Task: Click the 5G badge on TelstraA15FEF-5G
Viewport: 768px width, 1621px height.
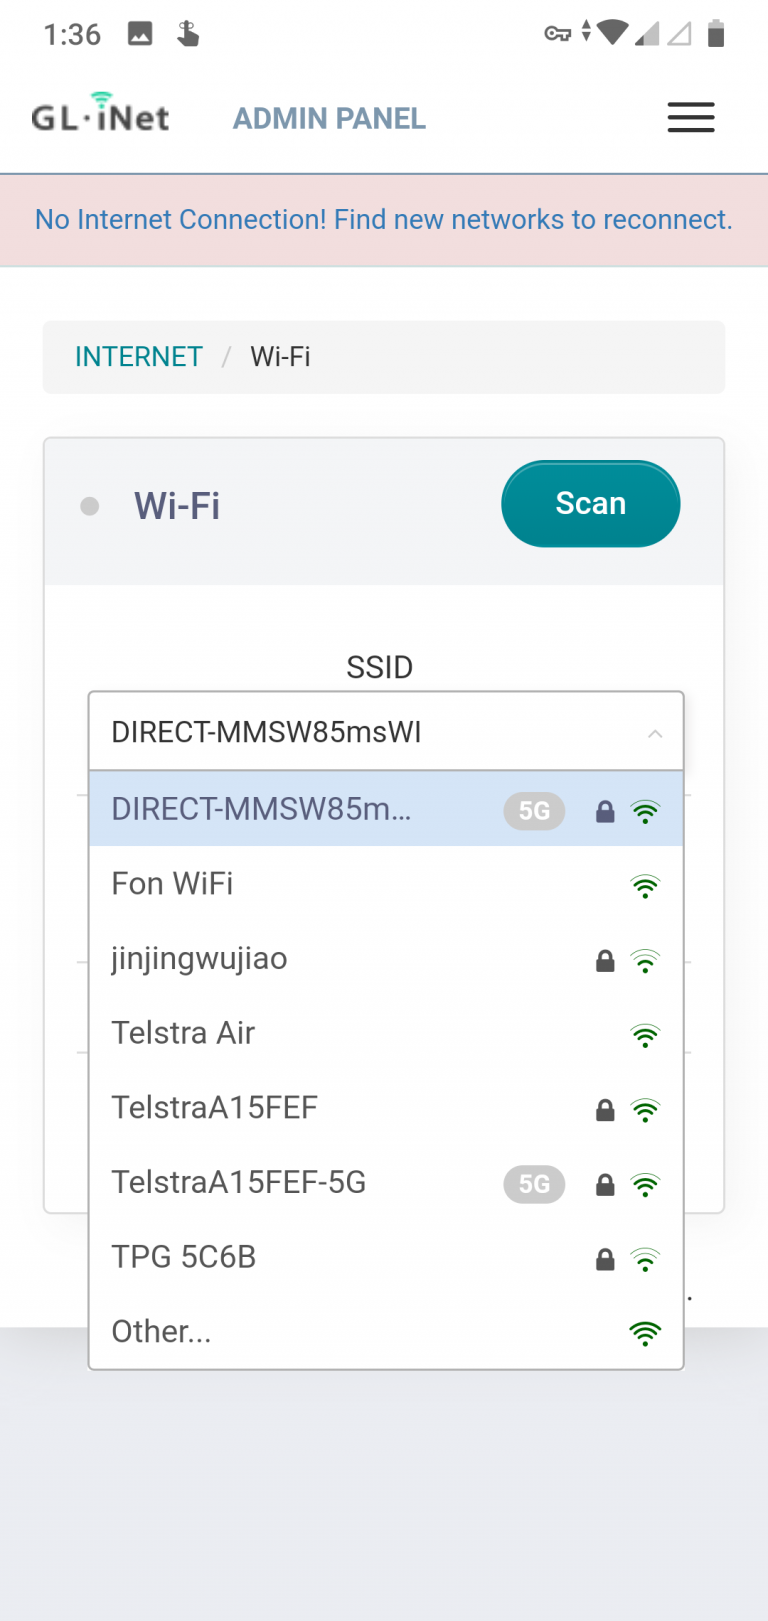Action: 534,1184
